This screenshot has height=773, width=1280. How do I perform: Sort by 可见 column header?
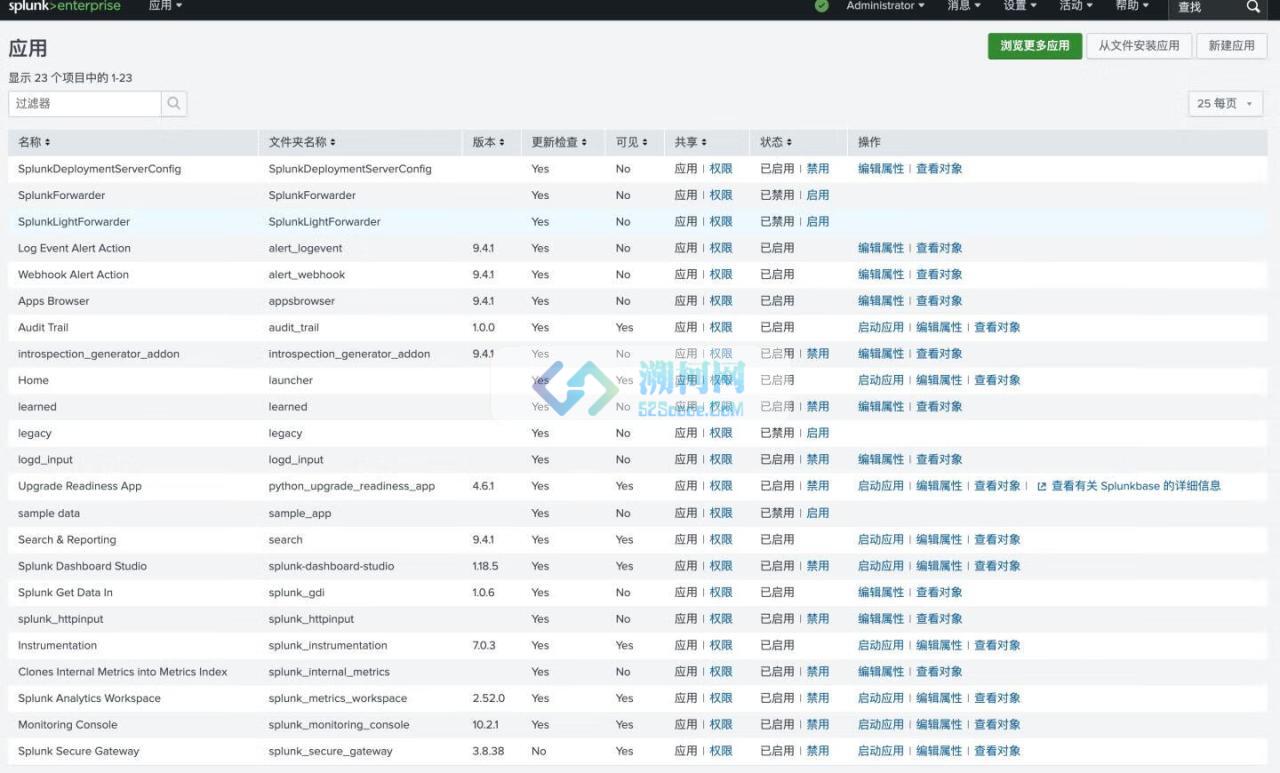(632, 142)
